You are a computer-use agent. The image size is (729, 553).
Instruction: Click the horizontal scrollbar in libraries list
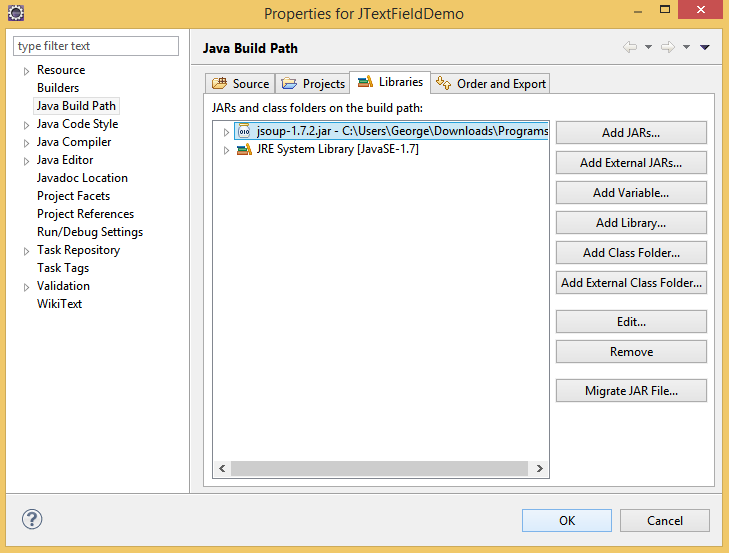(380, 468)
